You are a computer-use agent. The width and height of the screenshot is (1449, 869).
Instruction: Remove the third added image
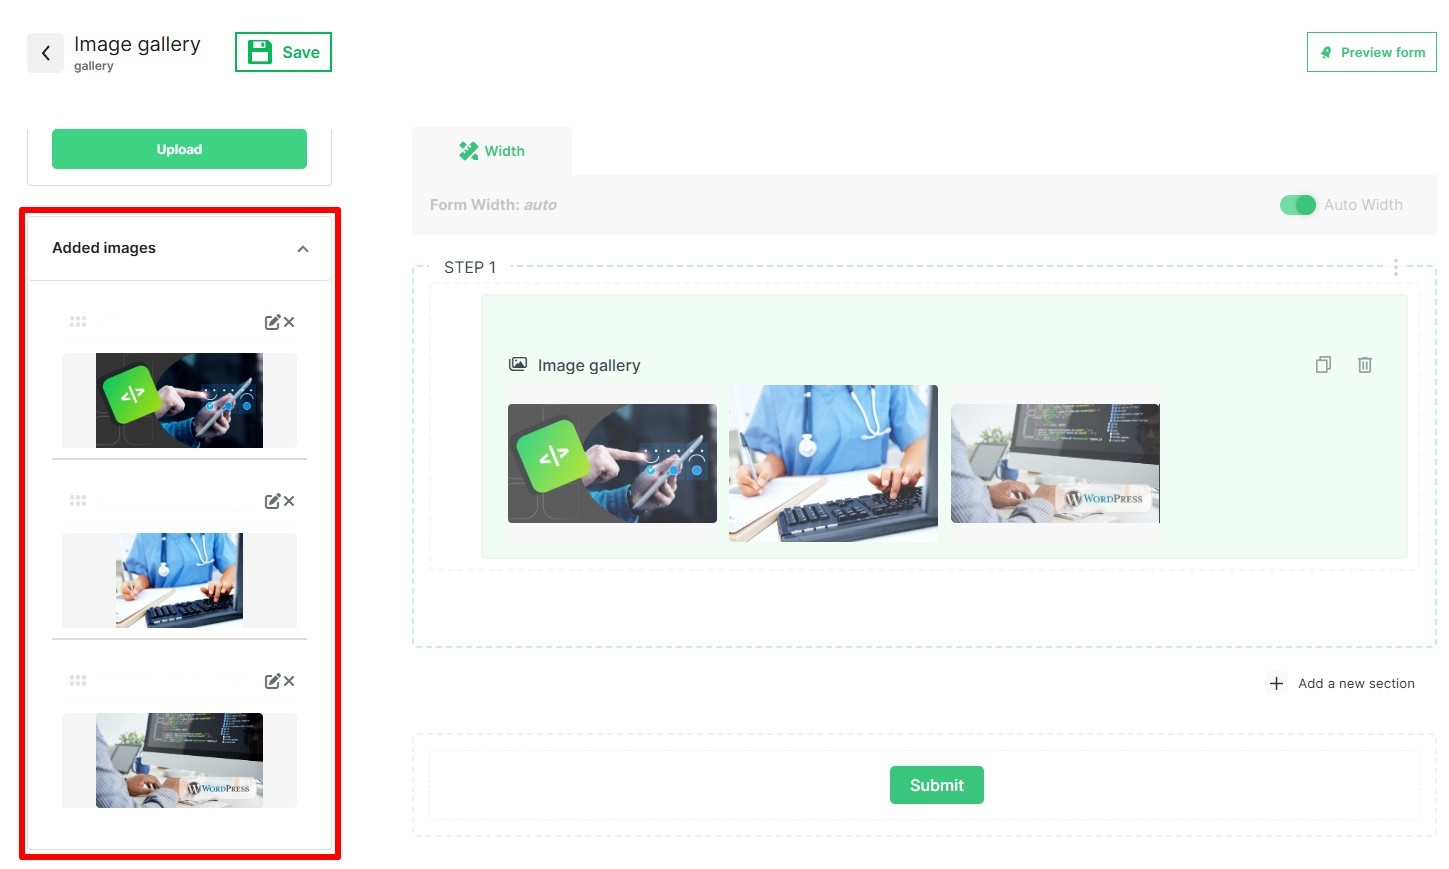289,681
